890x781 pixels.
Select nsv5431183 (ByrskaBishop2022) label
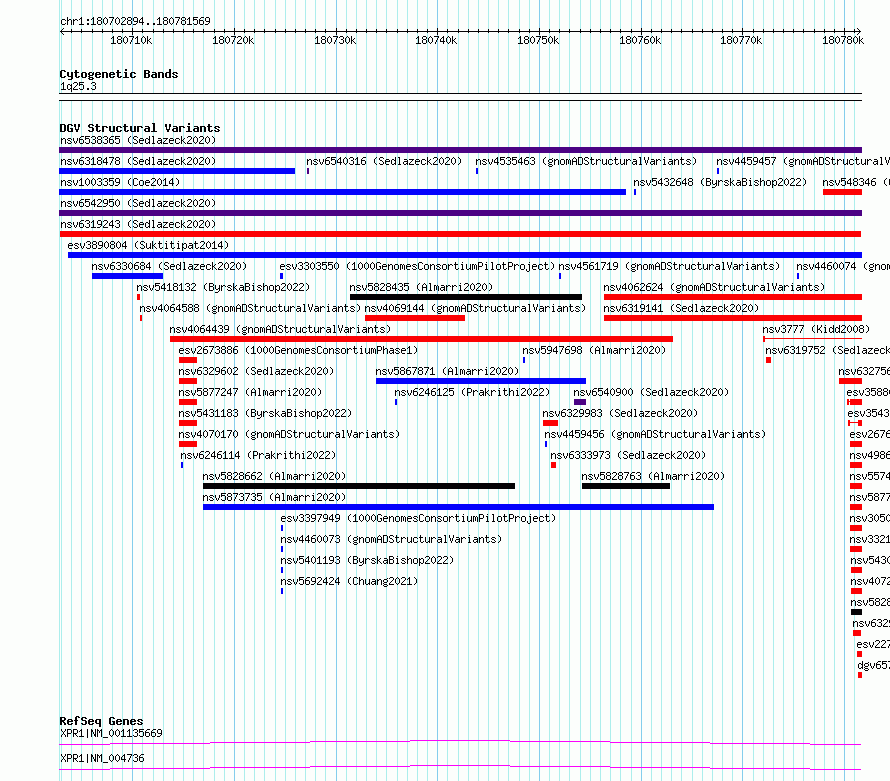coord(265,413)
